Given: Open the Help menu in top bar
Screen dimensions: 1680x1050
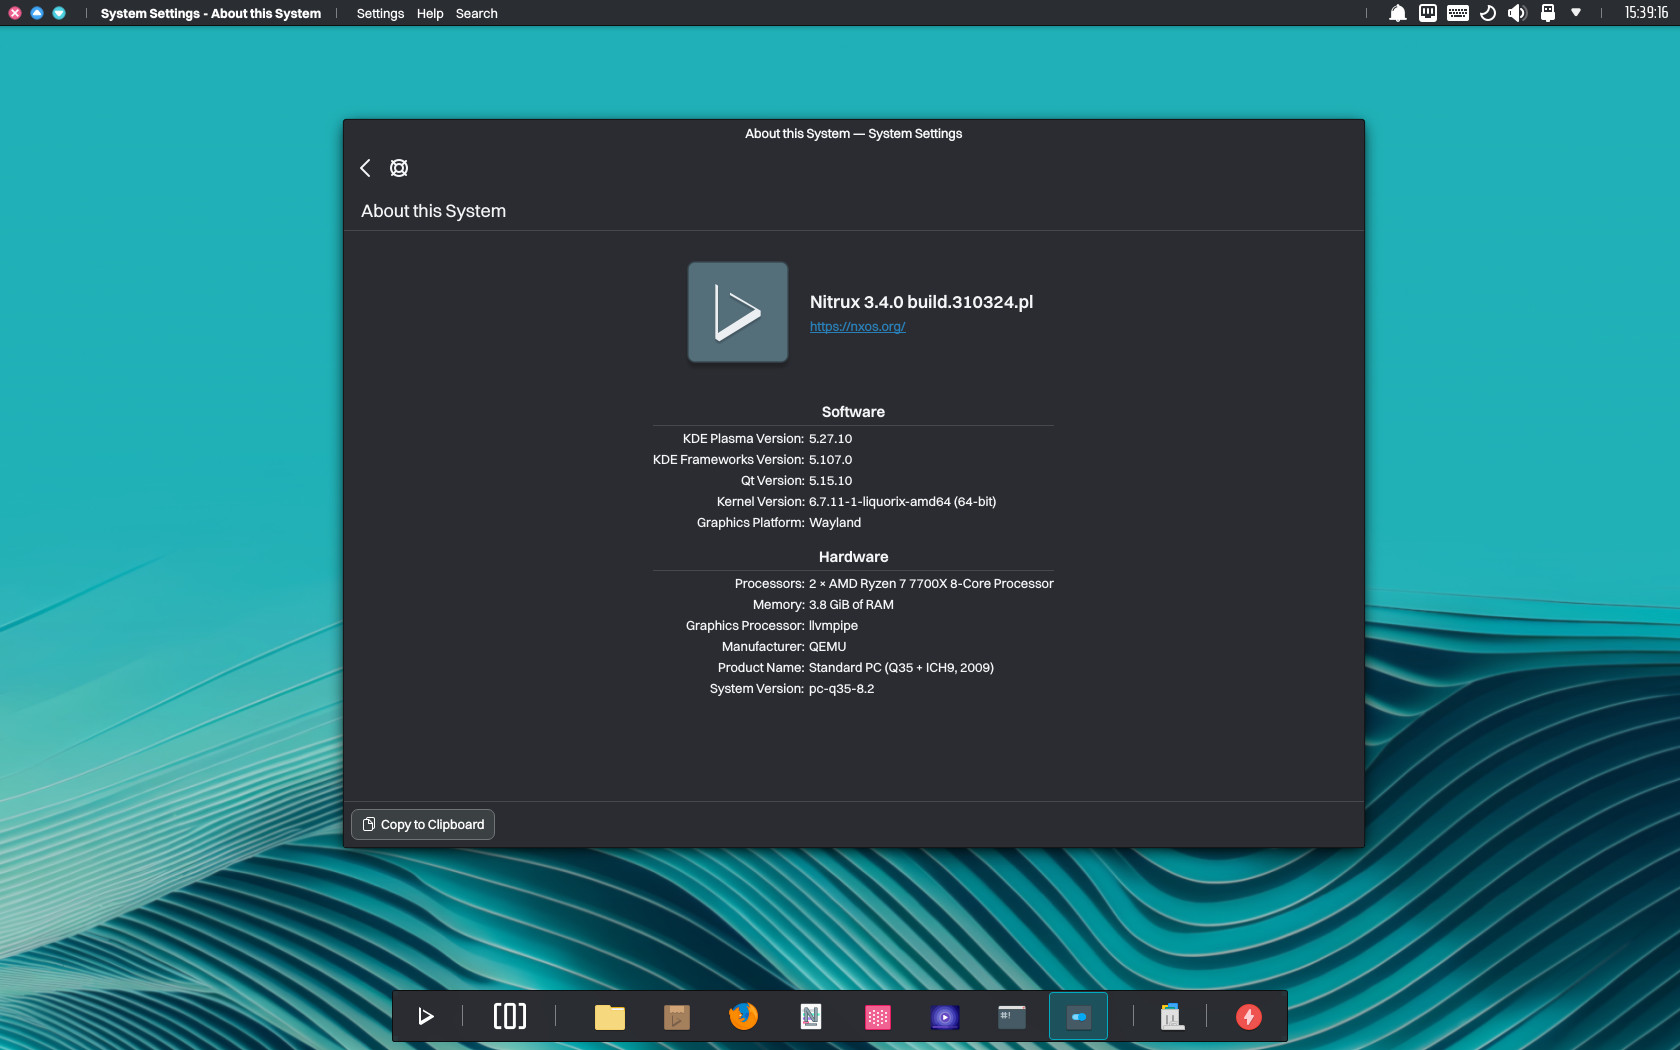Looking at the screenshot, I should pos(430,13).
